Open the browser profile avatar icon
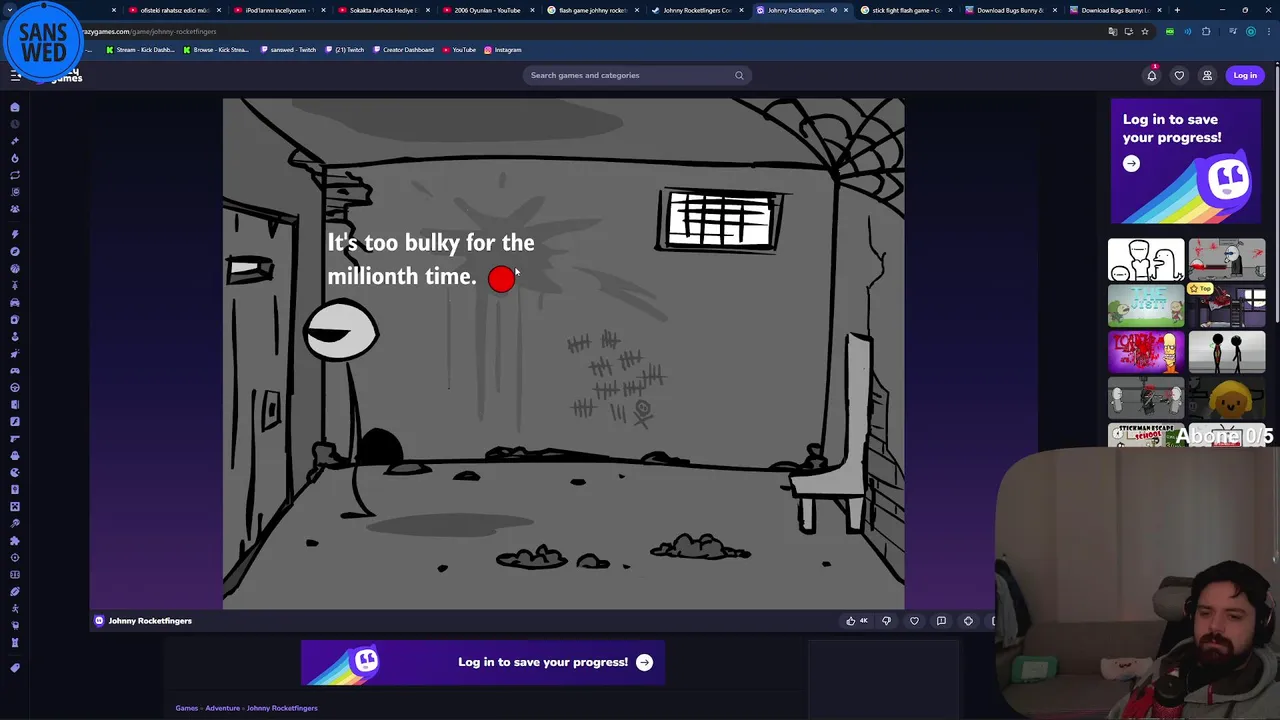The height and width of the screenshot is (720, 1280). (1251, 31)
